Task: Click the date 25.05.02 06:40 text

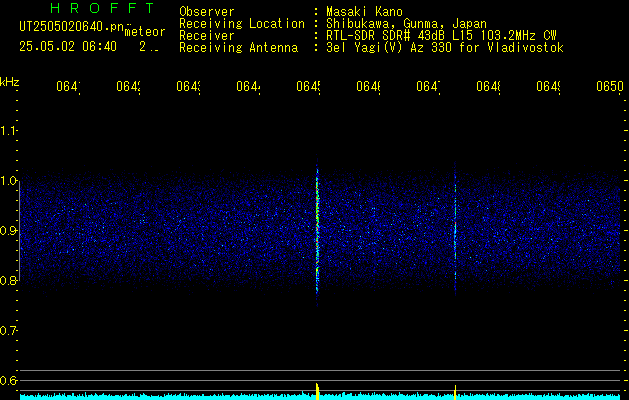Action: click(x=68, y=47)
